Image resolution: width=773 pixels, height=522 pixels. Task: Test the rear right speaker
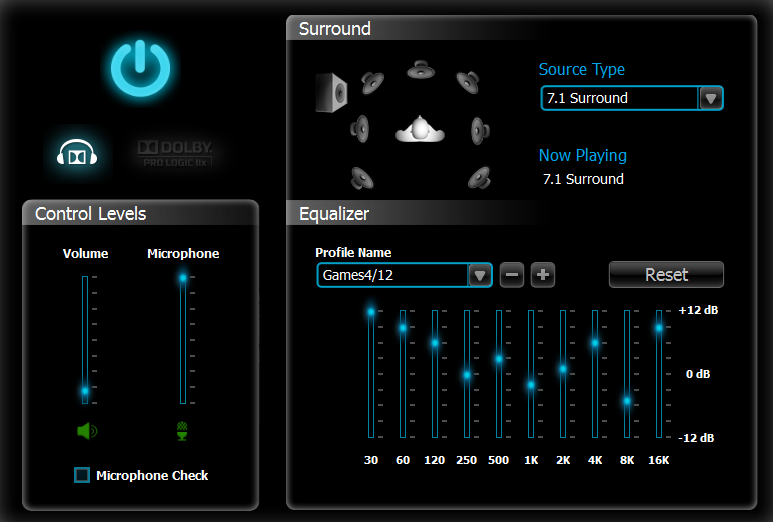[x=479, y=178]
